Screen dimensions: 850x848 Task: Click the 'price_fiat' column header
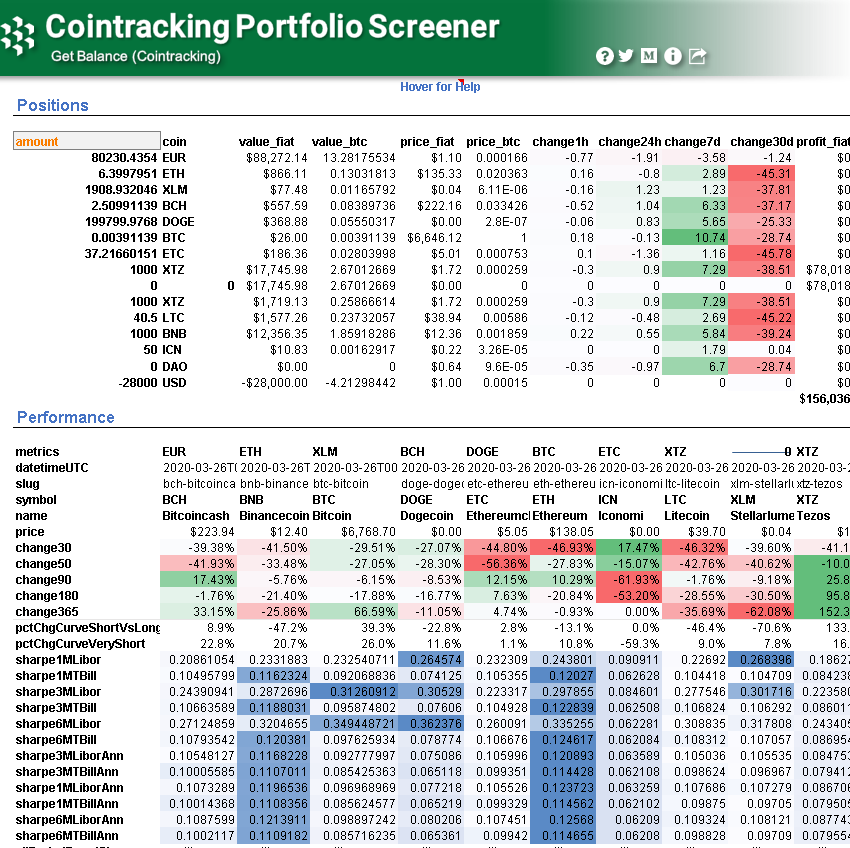tap(427, 142)
